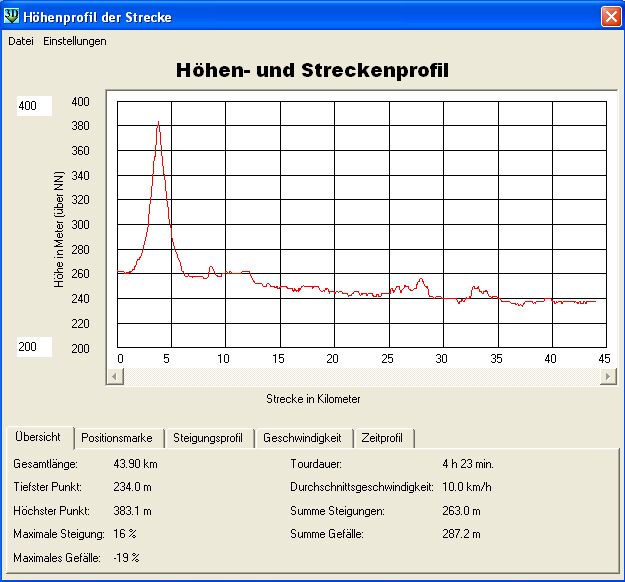Show the Geschwindigkeit tab
Screen dimensions: 625x582
pyautogui.click(x=303, y=438)
